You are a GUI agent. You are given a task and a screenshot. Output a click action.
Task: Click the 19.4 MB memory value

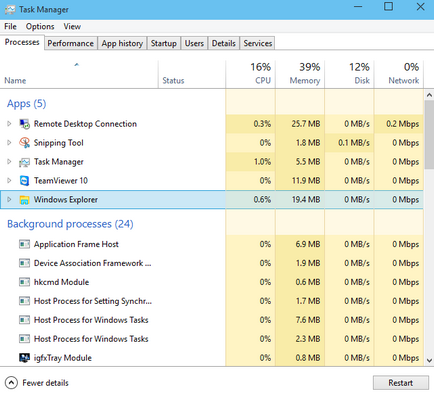click(x=306, y=200)
